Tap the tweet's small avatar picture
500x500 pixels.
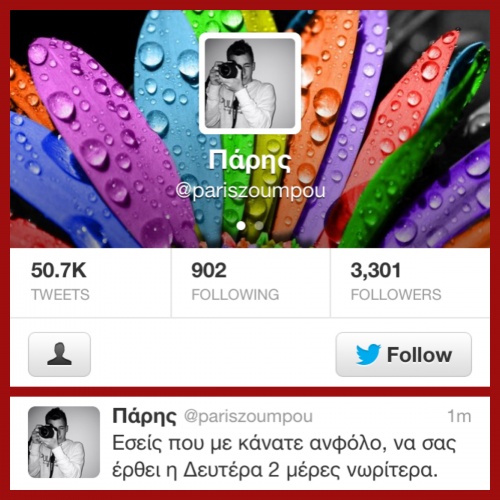coord(64,442)
